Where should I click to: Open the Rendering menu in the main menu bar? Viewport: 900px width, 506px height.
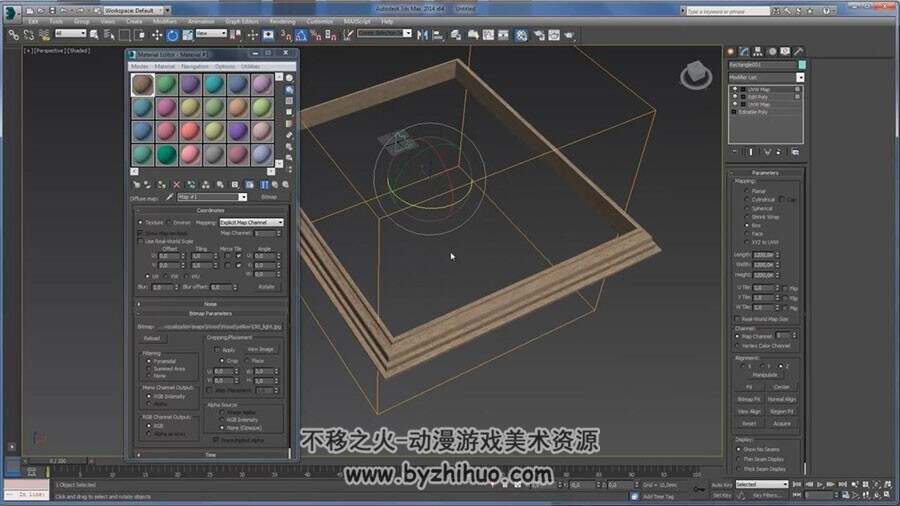282,21
